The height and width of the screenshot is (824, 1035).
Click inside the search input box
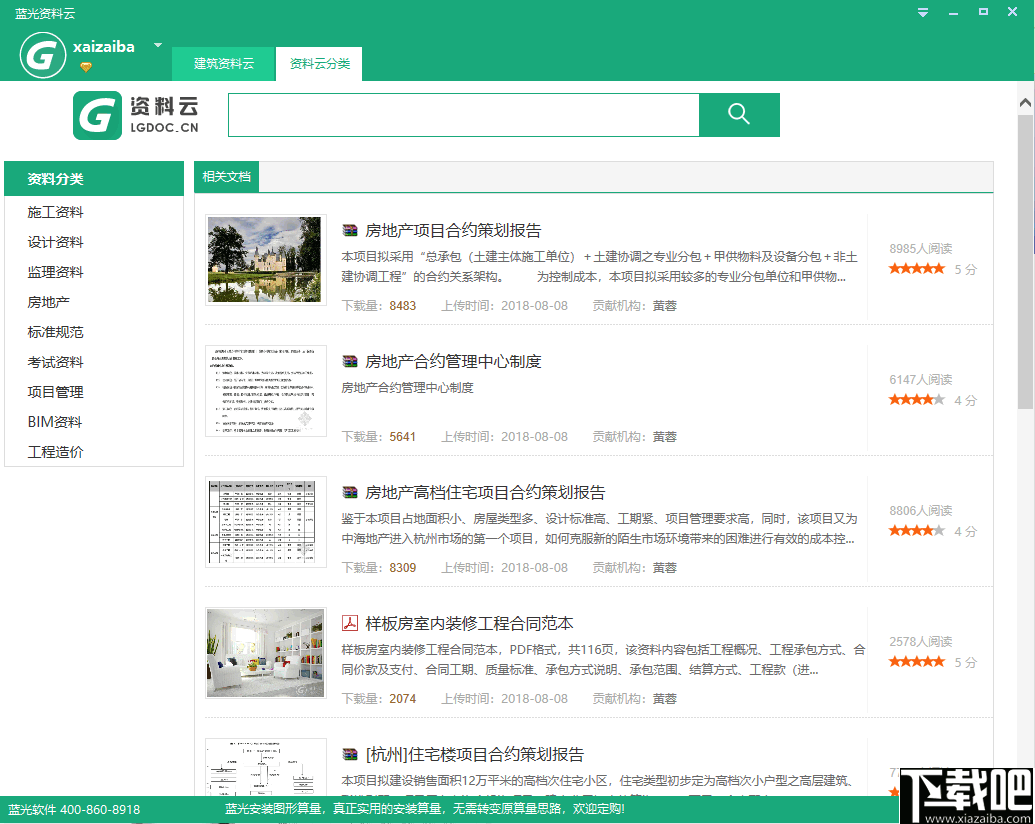pos(460,115)
